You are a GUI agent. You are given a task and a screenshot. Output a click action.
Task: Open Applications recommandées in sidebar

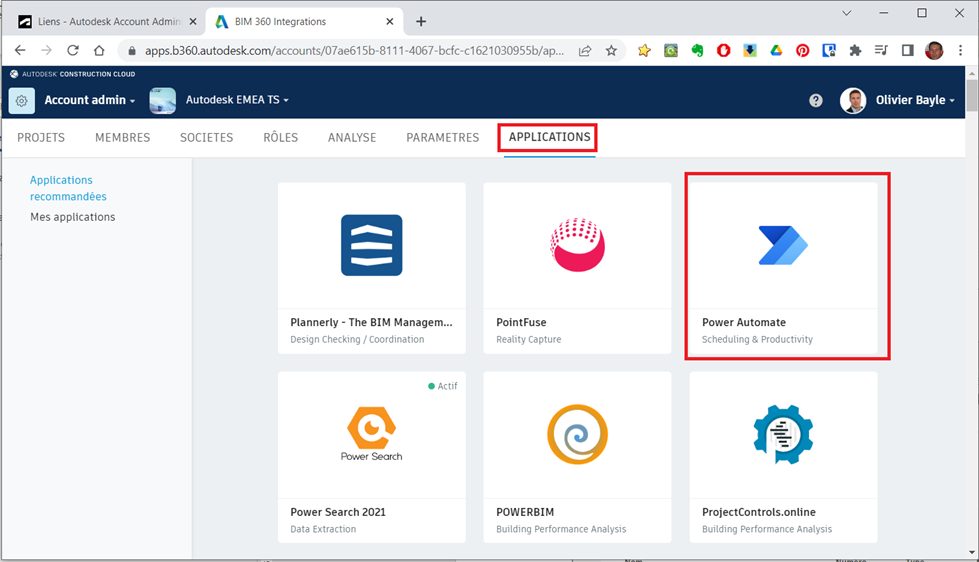tap(68, 188)
